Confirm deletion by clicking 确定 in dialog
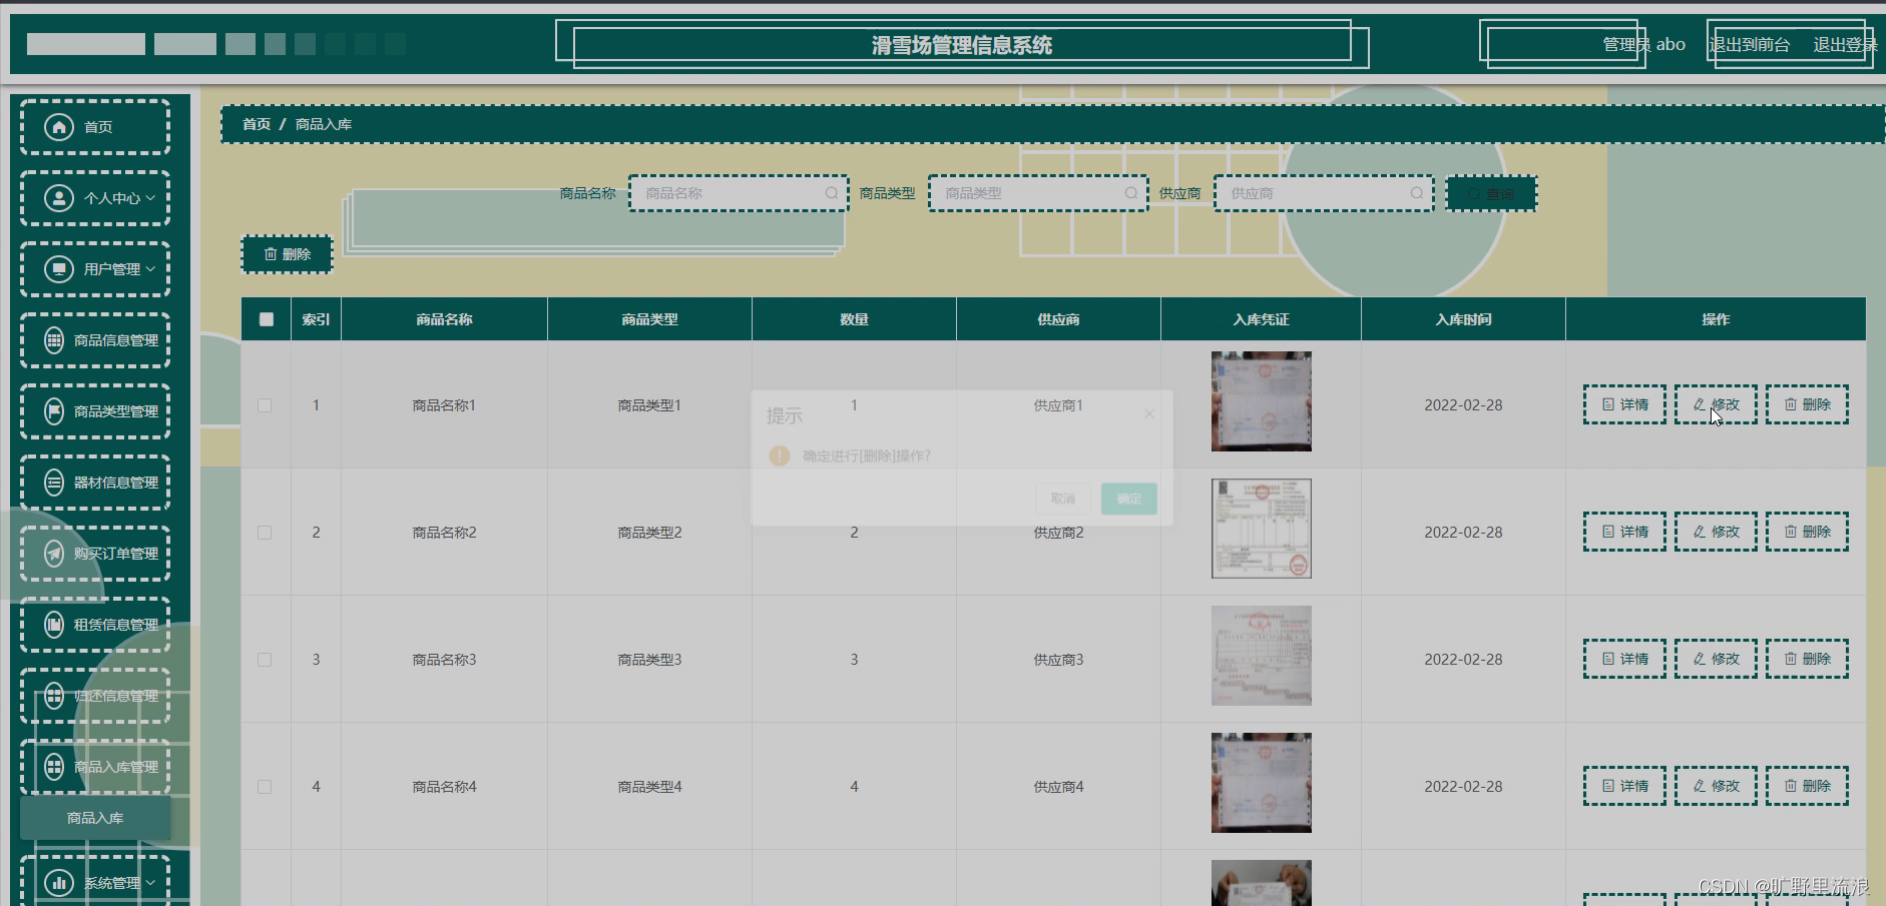This screenshot has width=1886, height=906. 1128,497
